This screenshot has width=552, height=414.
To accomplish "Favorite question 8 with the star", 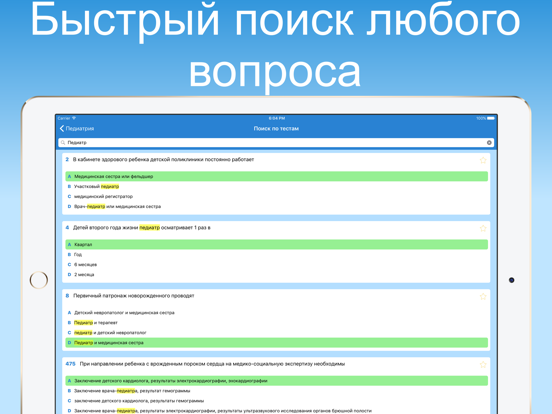I will point(483,296).
